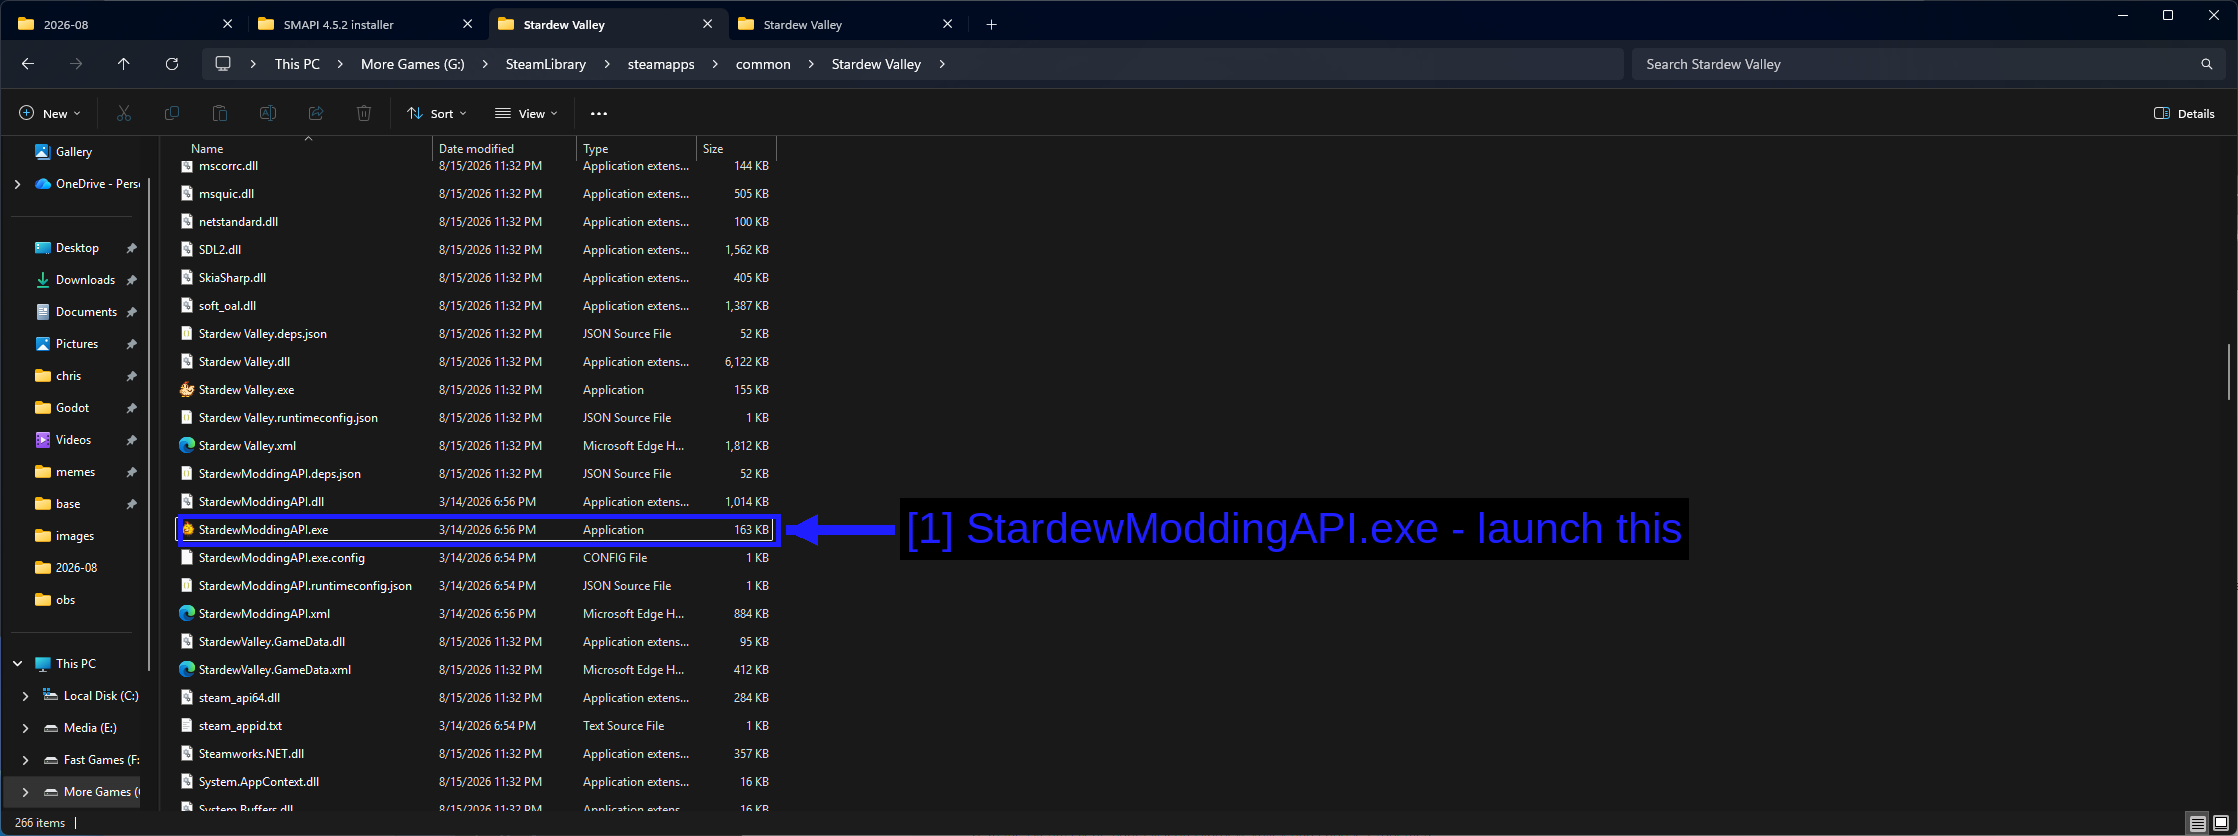Open the New dropdown menu
2238x836 pixels.
coord(50,114)
